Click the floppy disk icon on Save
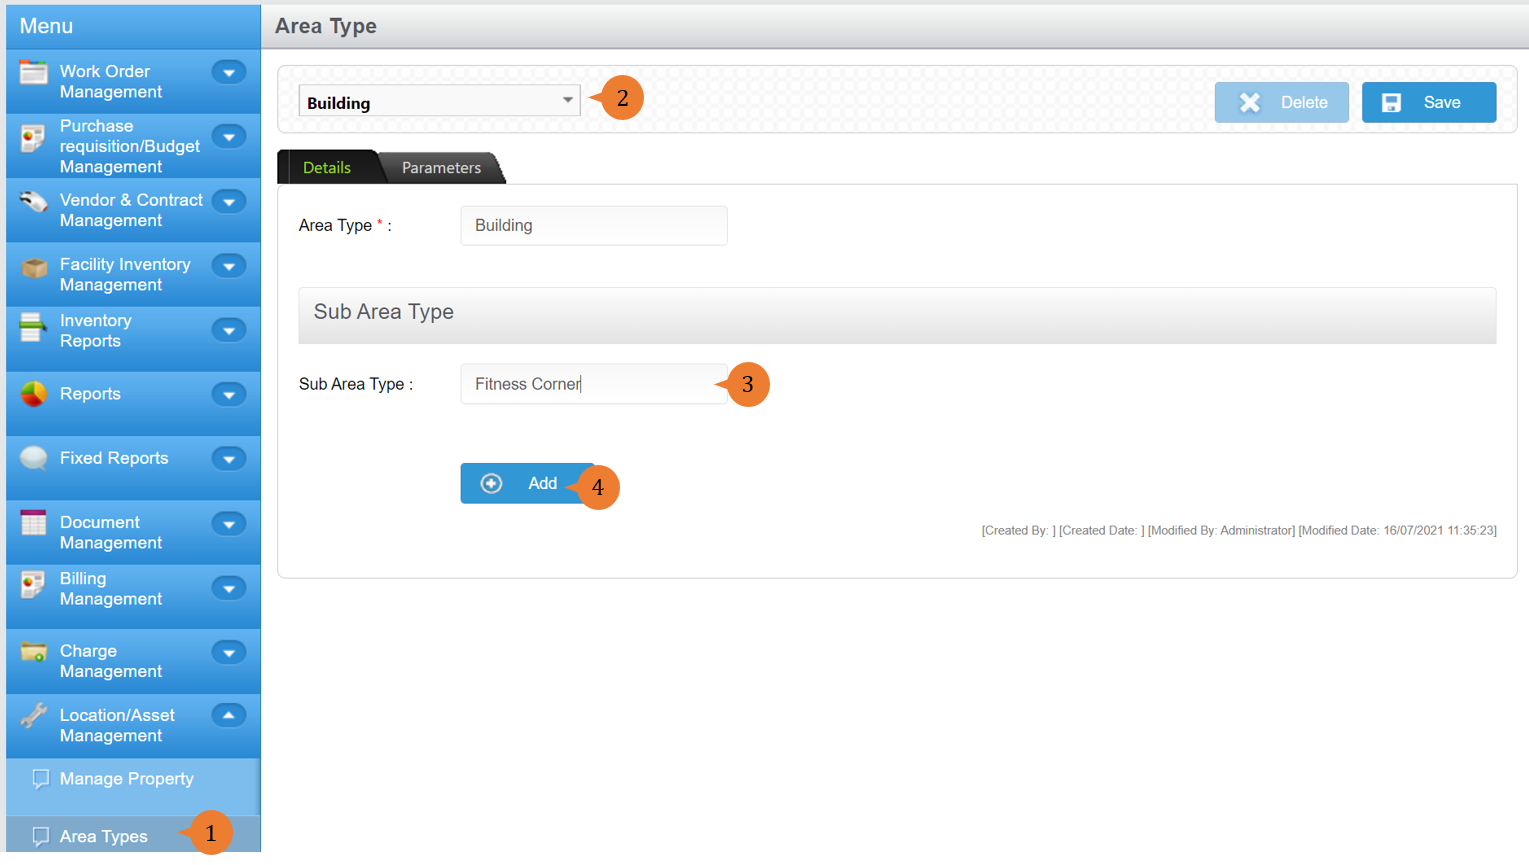The height and width of the screenshot is (865, 1529). pyautogui.click(x=1392, y=102)
